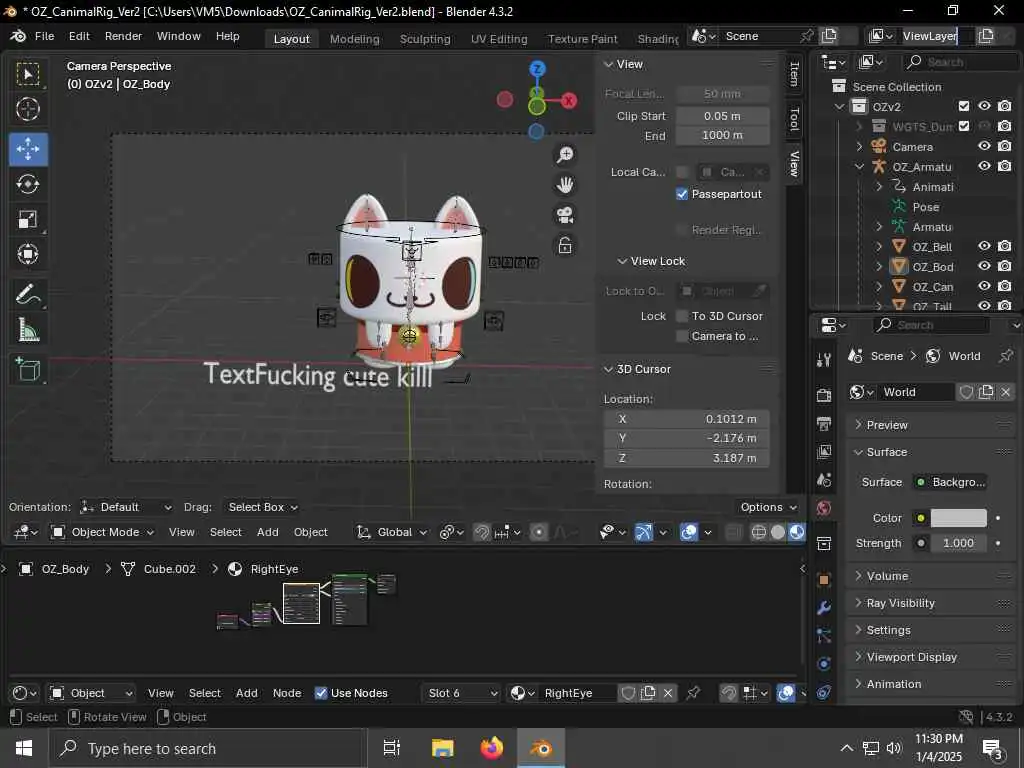Pick the Scale tool
1024x768 pixels.
tap(27, 219)
